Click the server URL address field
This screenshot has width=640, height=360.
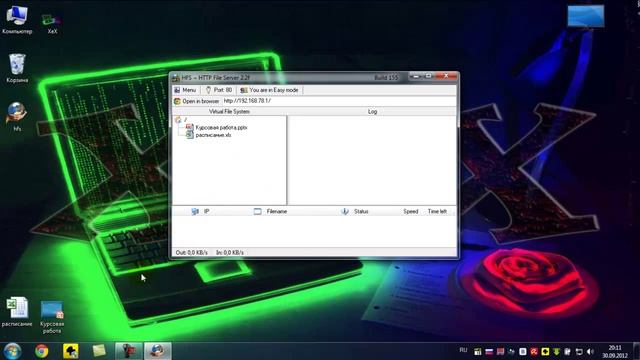point(339,101)
